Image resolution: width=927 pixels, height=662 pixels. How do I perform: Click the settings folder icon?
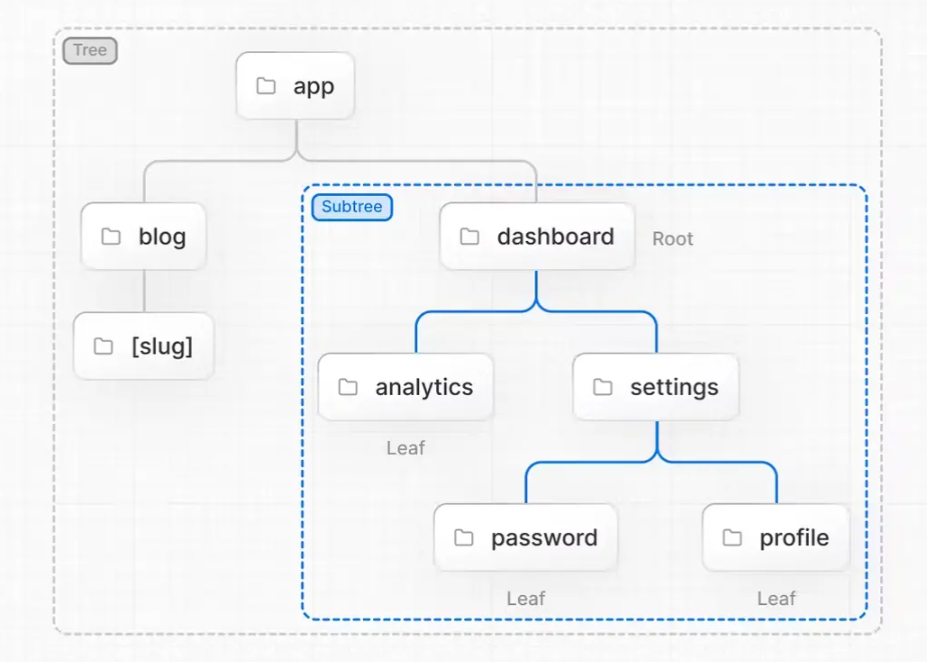pyautogui.click(x=603, y=387)
